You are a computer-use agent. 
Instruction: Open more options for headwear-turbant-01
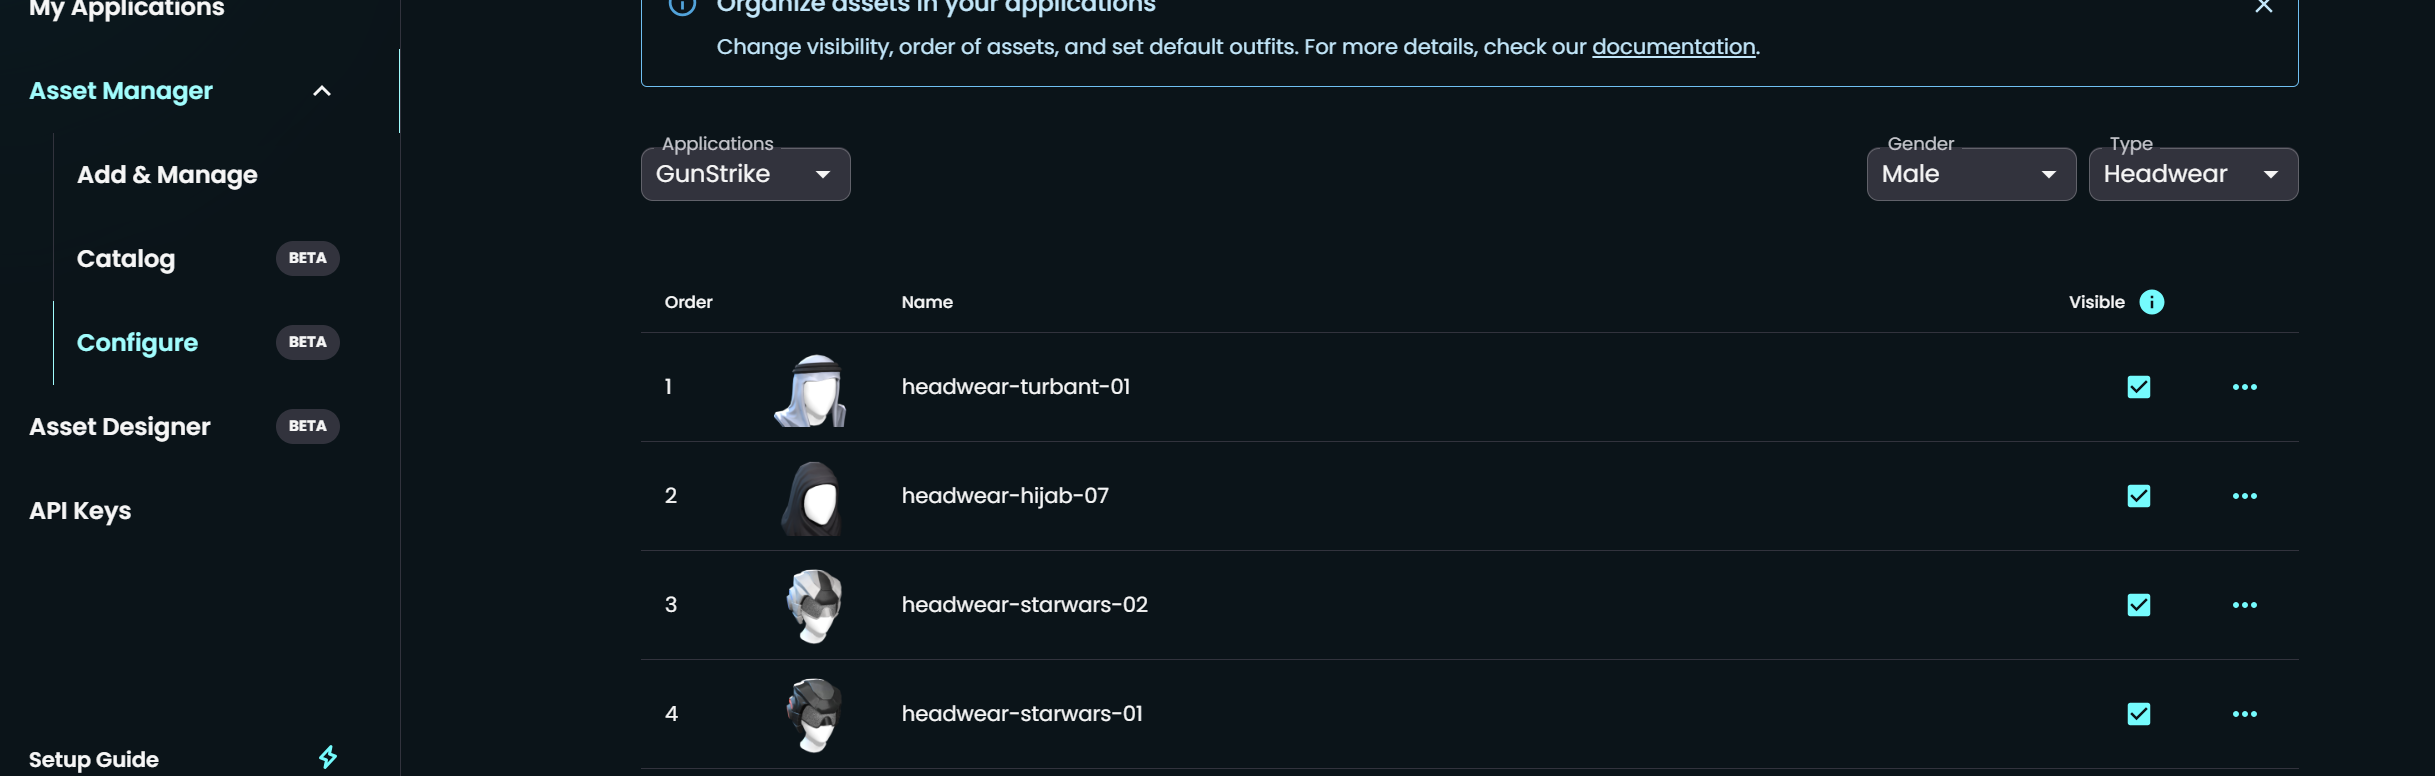click(2244, 387)
